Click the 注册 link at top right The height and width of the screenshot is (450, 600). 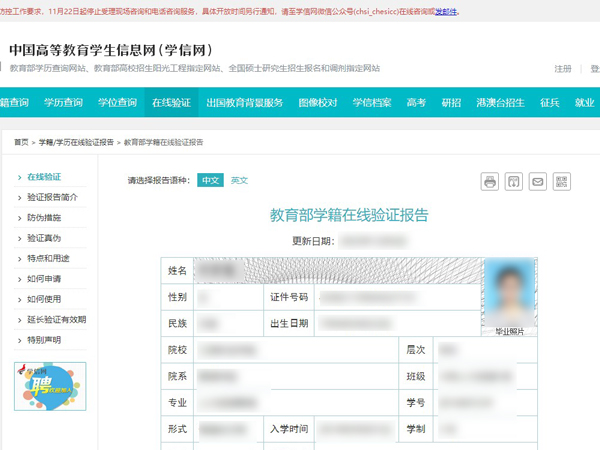pyautogui.click(x=563, y=69)
